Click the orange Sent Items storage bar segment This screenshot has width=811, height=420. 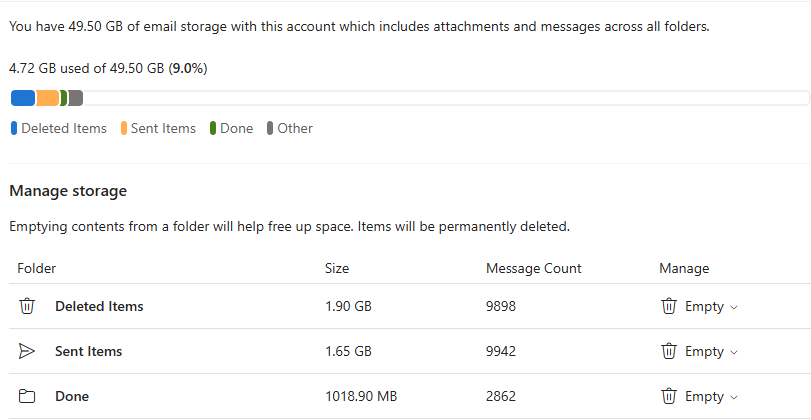48,98
